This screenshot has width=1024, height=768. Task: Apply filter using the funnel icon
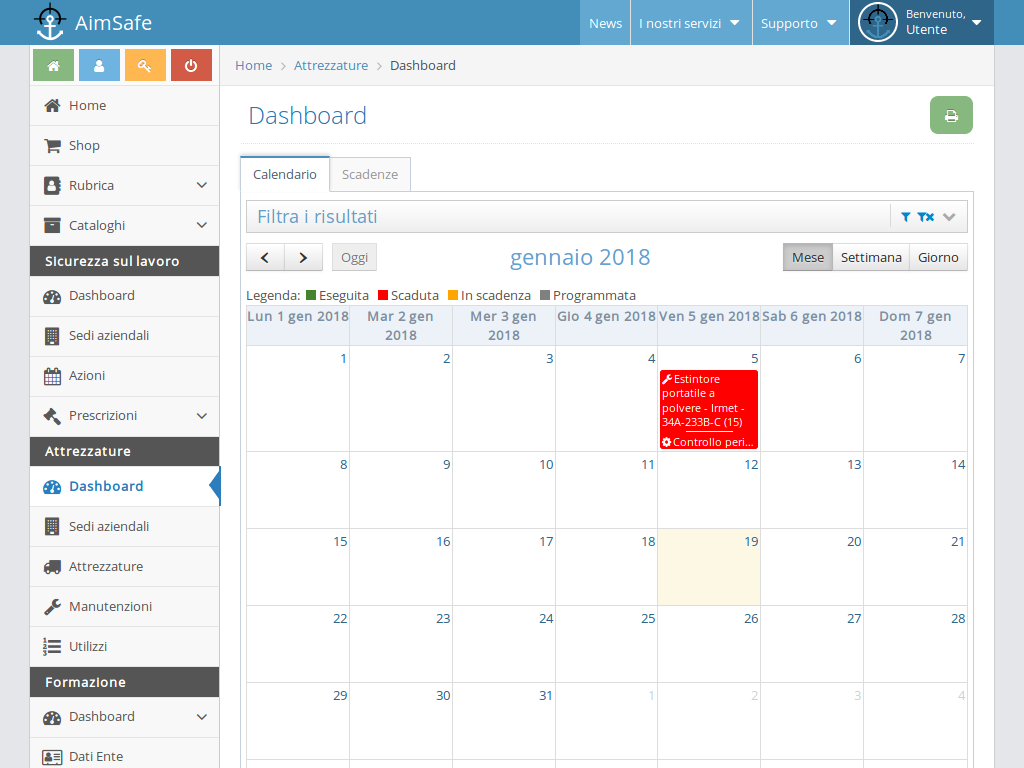tap(906, 217)
